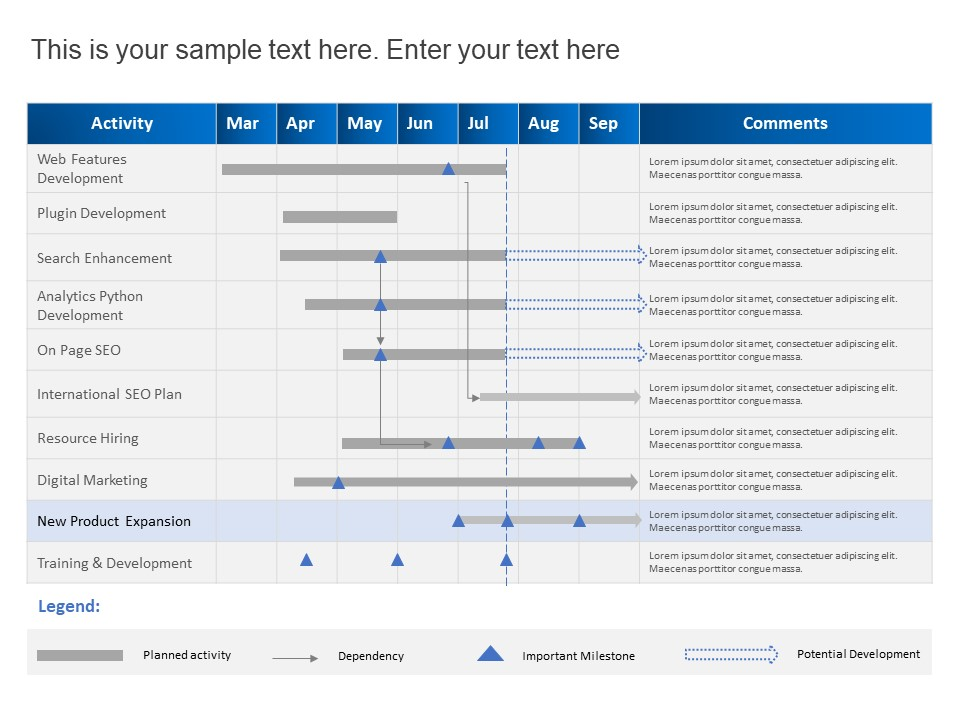This screenshot has width=960, height=720.
Task: Click the Dependency arrow icon in legend
Action: click(x=295, y=658)
